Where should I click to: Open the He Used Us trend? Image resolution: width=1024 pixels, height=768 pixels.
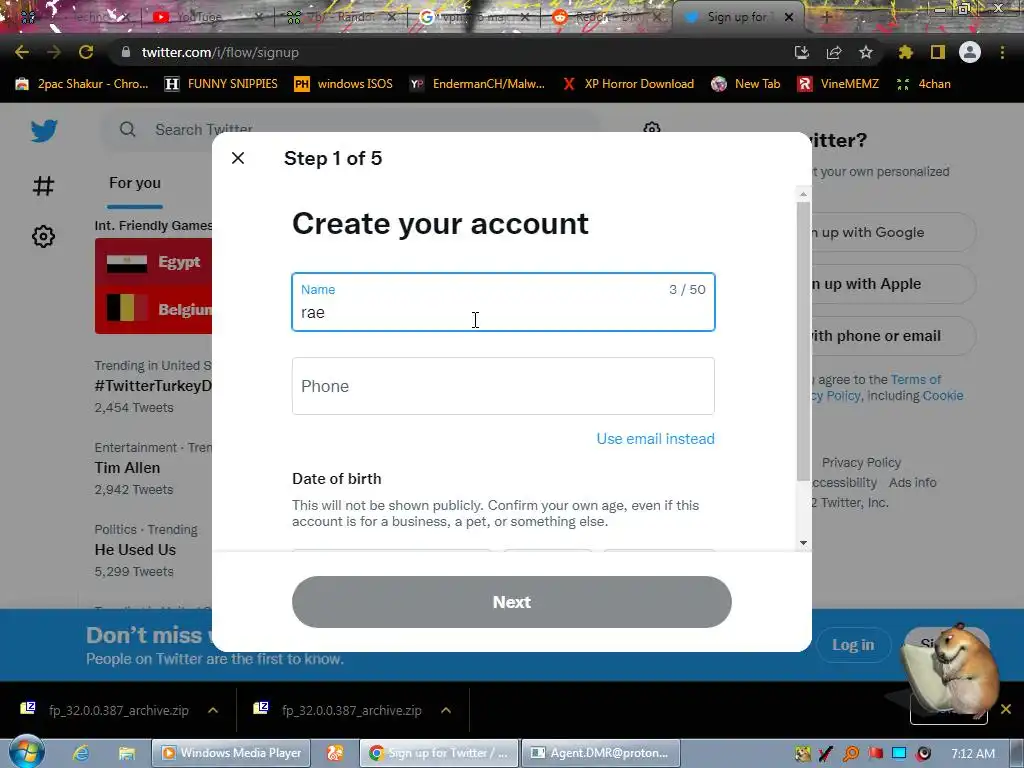pos(135,550)
